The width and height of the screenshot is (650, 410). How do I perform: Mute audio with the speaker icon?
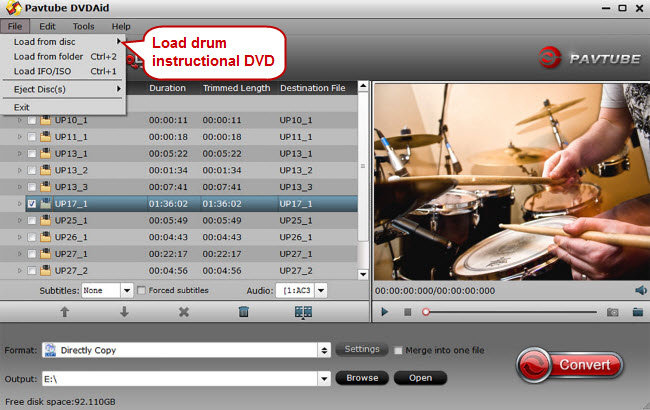point(640,290)
